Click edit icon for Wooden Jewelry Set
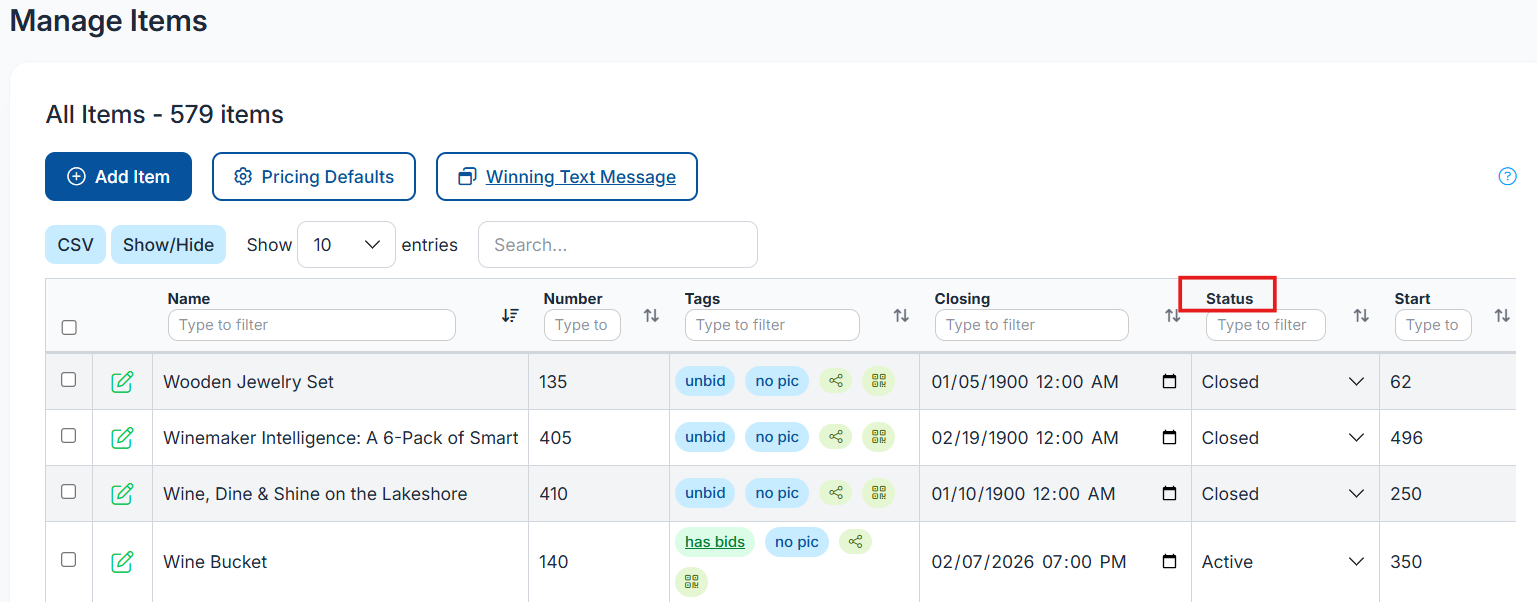The height and width of the screenshot is (602, 1537). pyautogui.click(x=122, y=382)
